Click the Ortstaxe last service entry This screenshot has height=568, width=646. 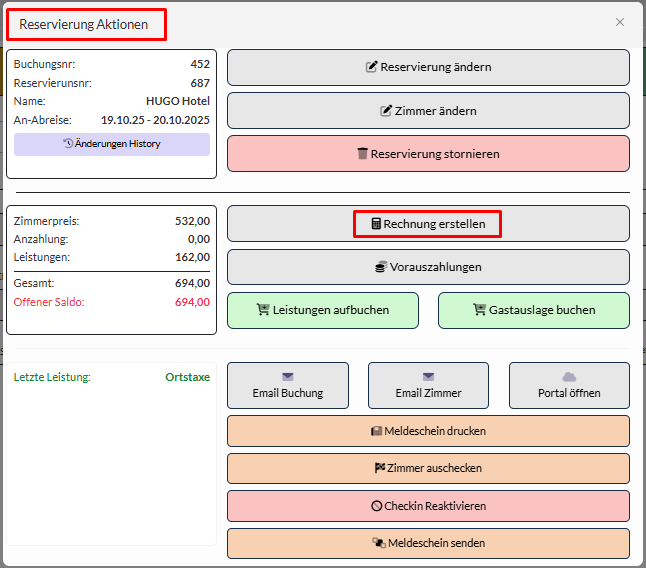[x=187, y=378]
